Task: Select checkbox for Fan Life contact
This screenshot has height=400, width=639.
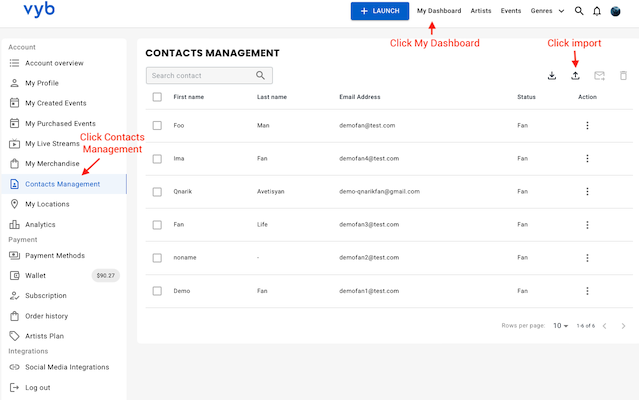Action: click(157, 225)
